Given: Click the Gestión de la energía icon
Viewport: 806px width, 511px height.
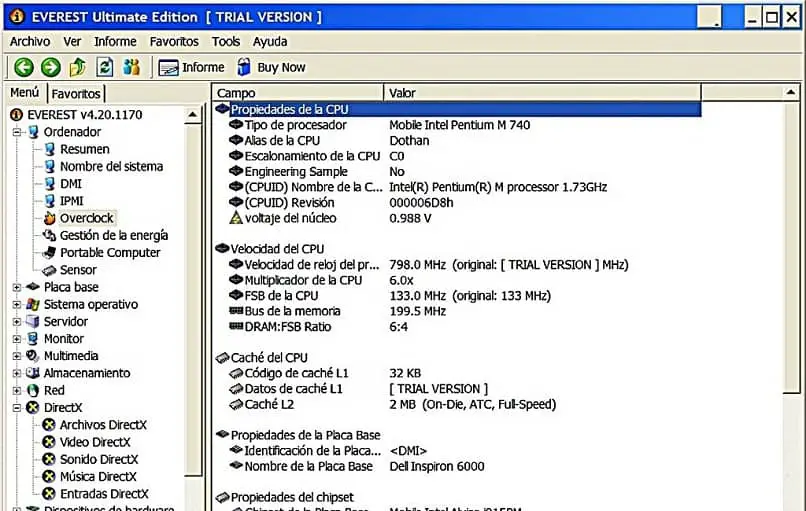Looking at the screenshot, I should 49,235.
